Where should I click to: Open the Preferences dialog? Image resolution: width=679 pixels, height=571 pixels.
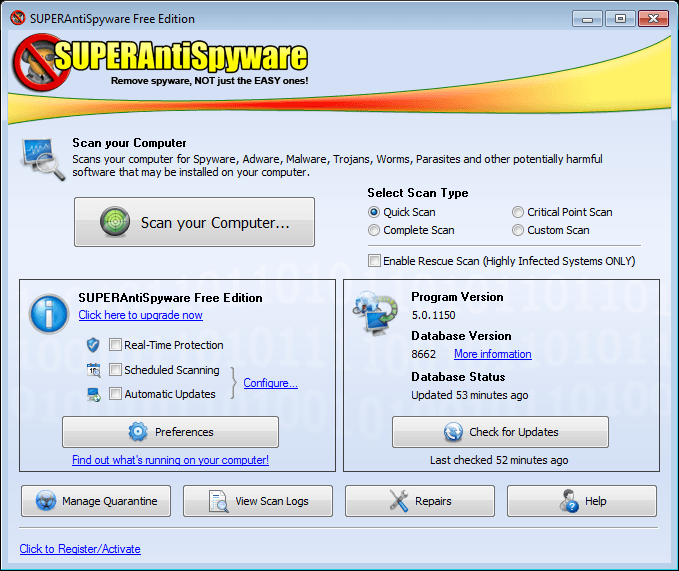click(x=170, y=432)
